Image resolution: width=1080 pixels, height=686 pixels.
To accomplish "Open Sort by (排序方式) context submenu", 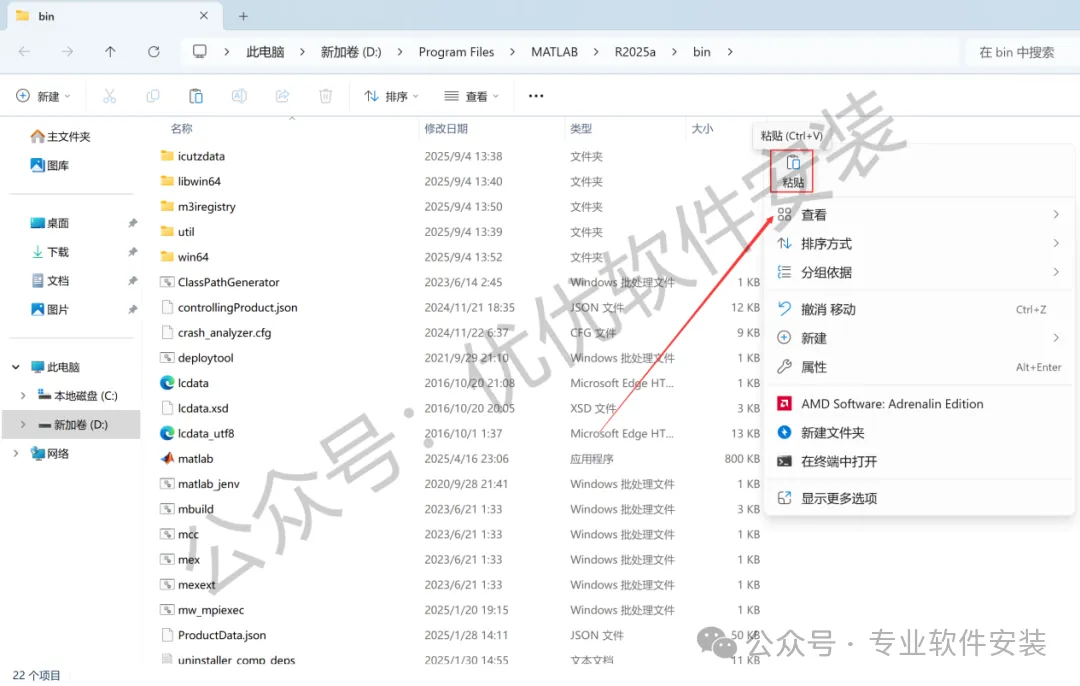I will pos(919,244).
